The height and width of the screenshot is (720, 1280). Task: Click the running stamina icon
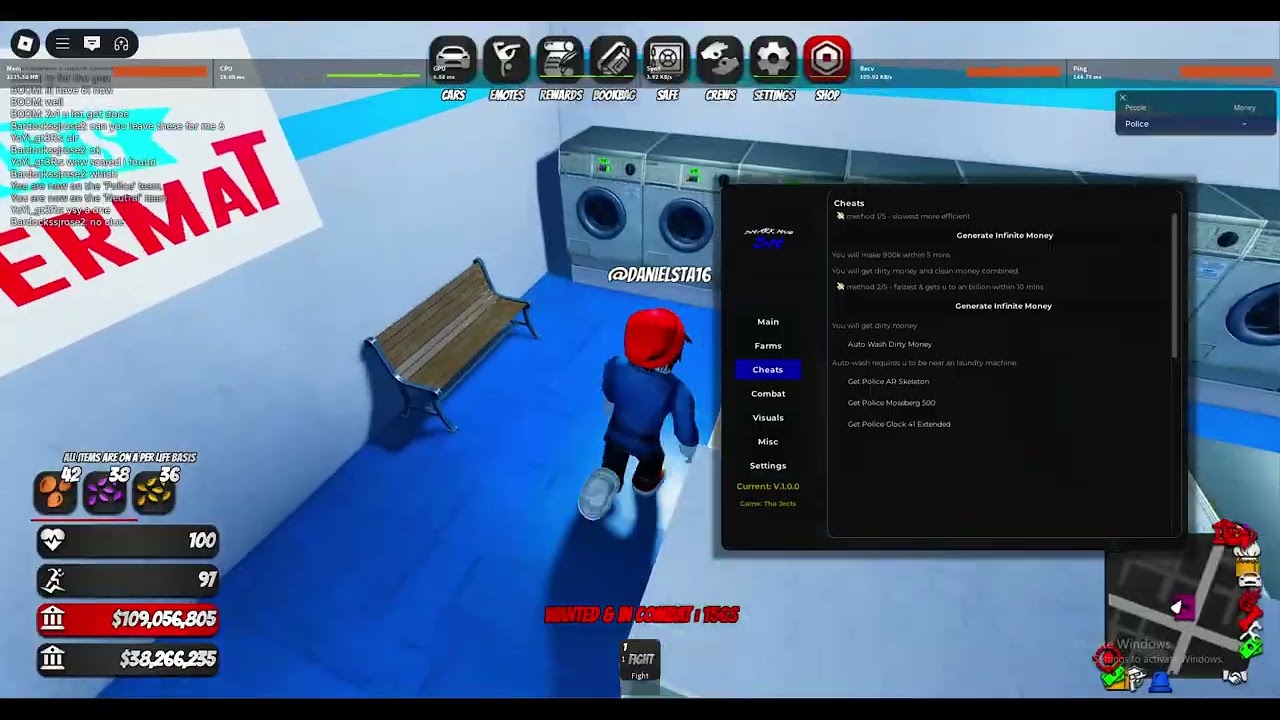53,579
